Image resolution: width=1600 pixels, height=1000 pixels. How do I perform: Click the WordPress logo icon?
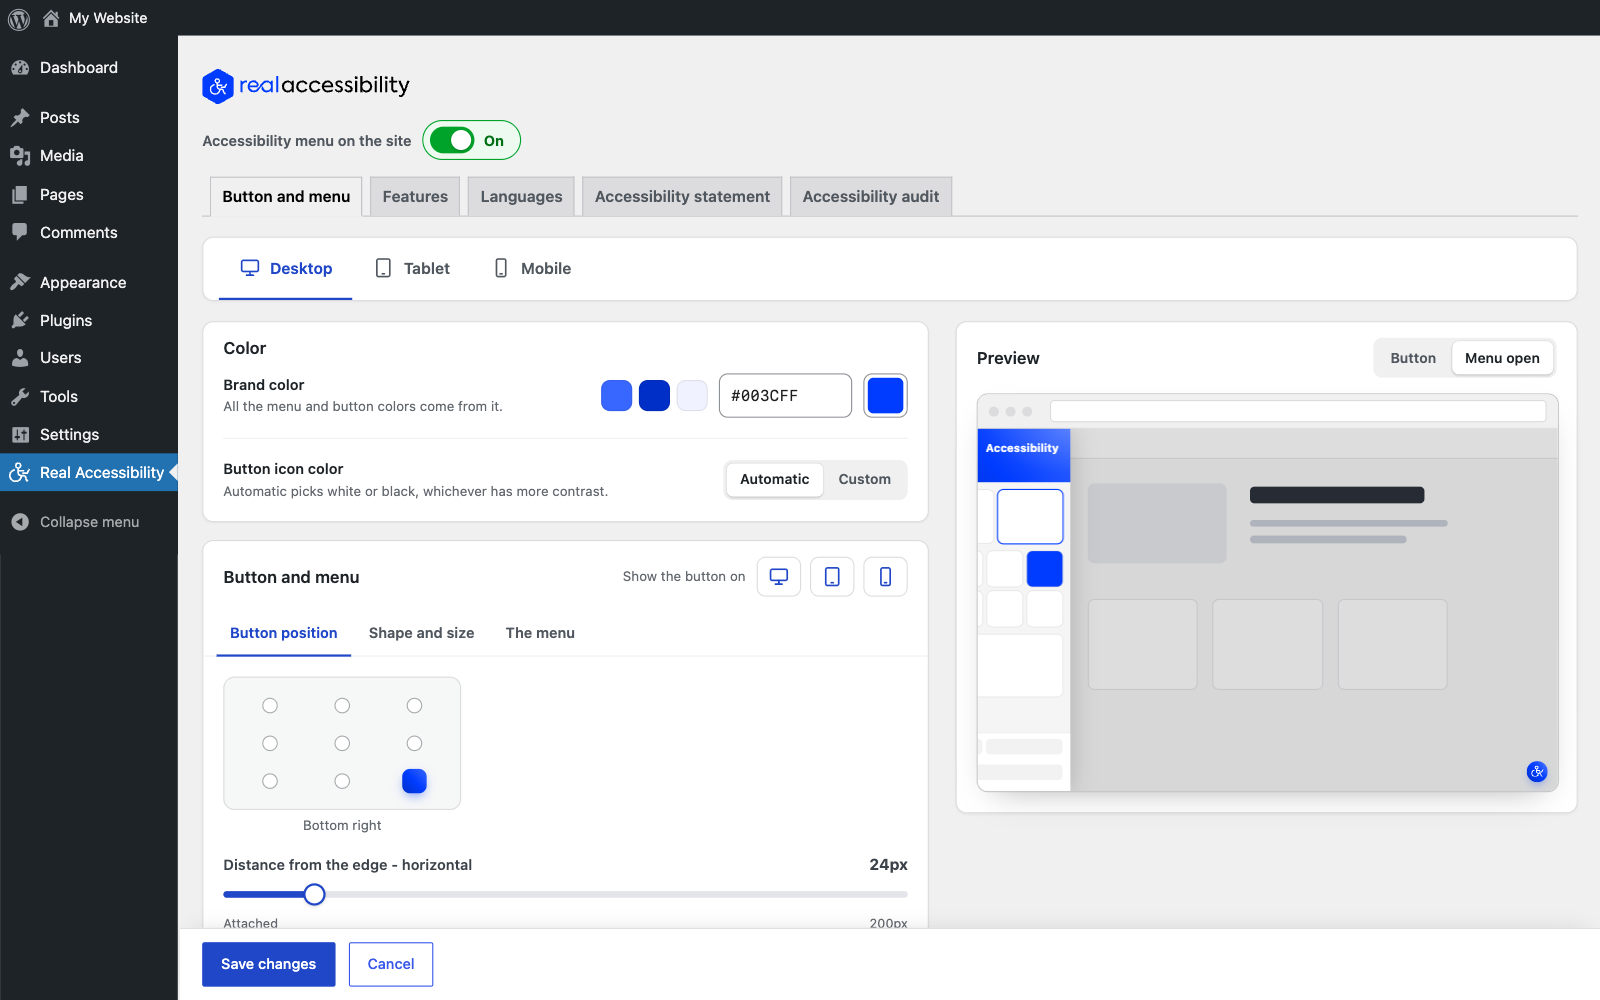coord(19,18)
